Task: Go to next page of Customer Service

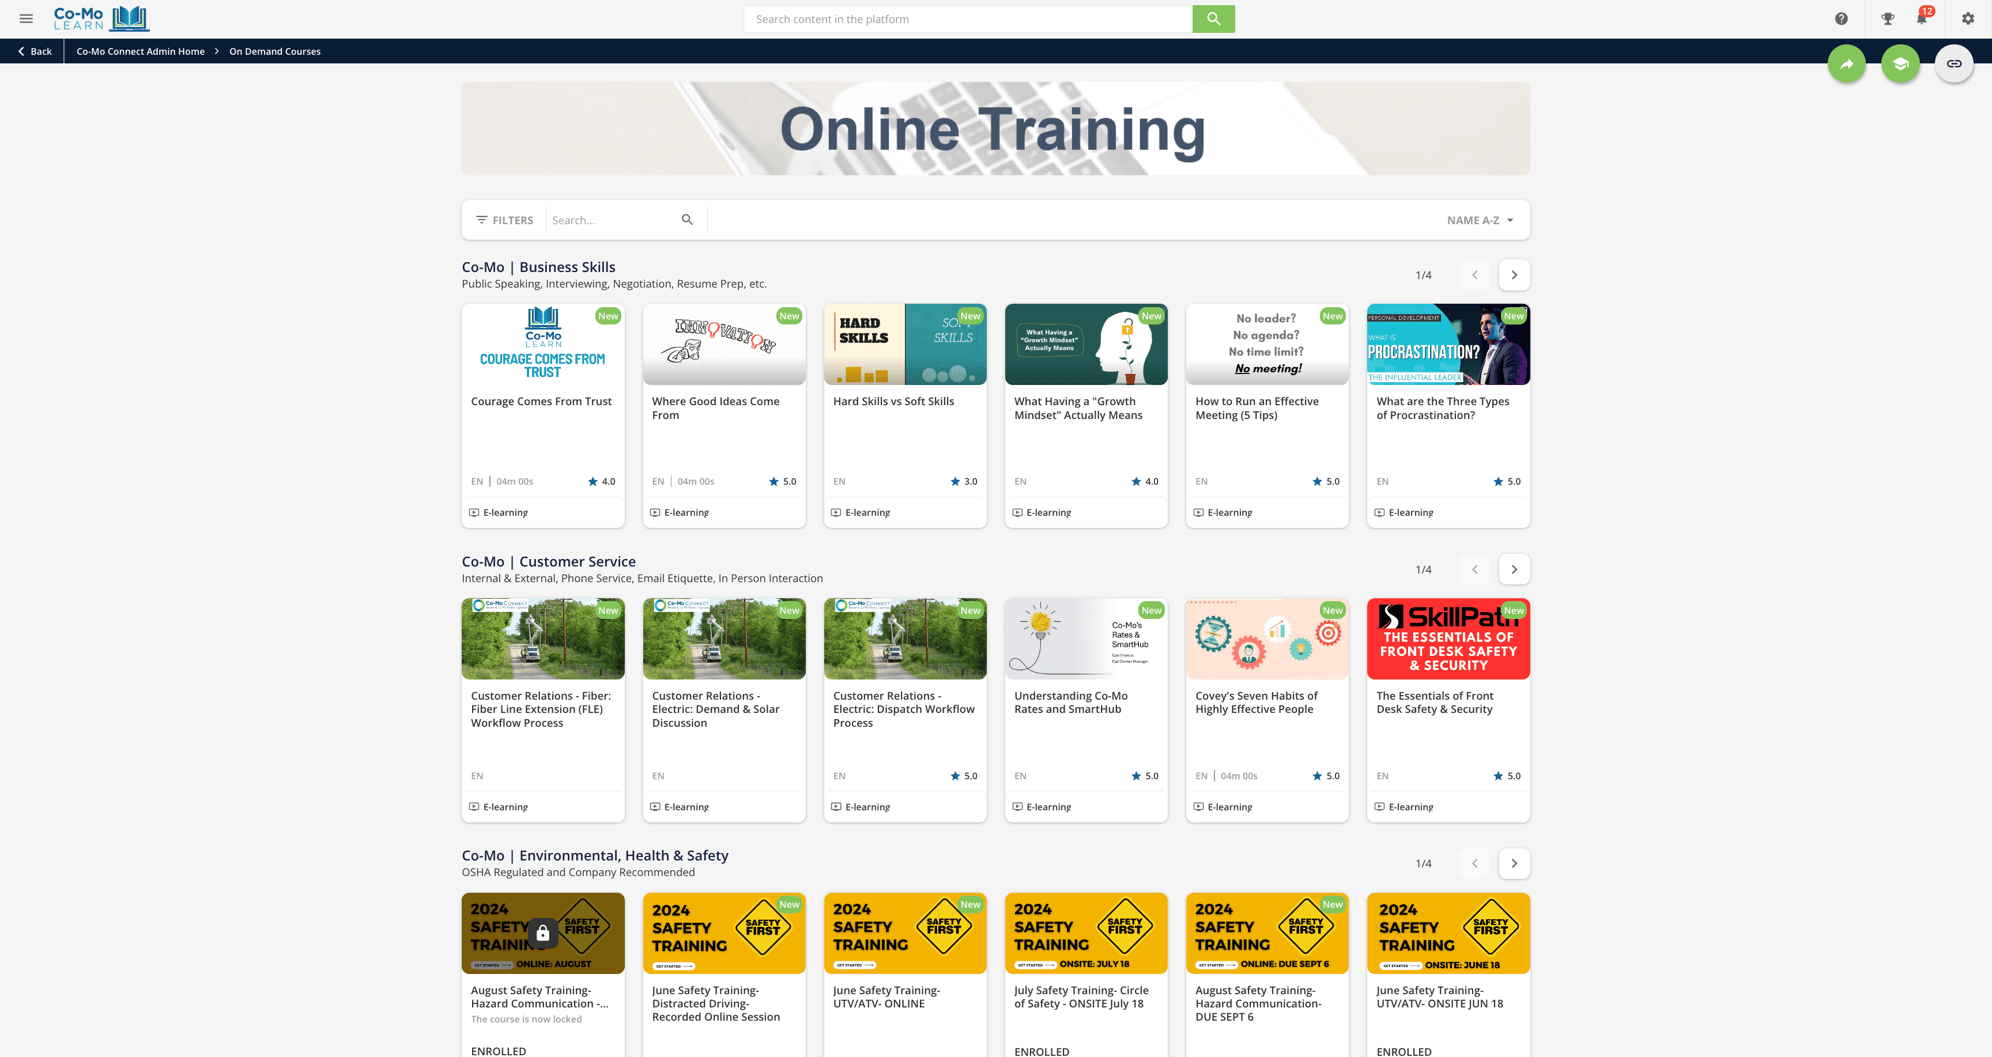Action: point(1513,570)
